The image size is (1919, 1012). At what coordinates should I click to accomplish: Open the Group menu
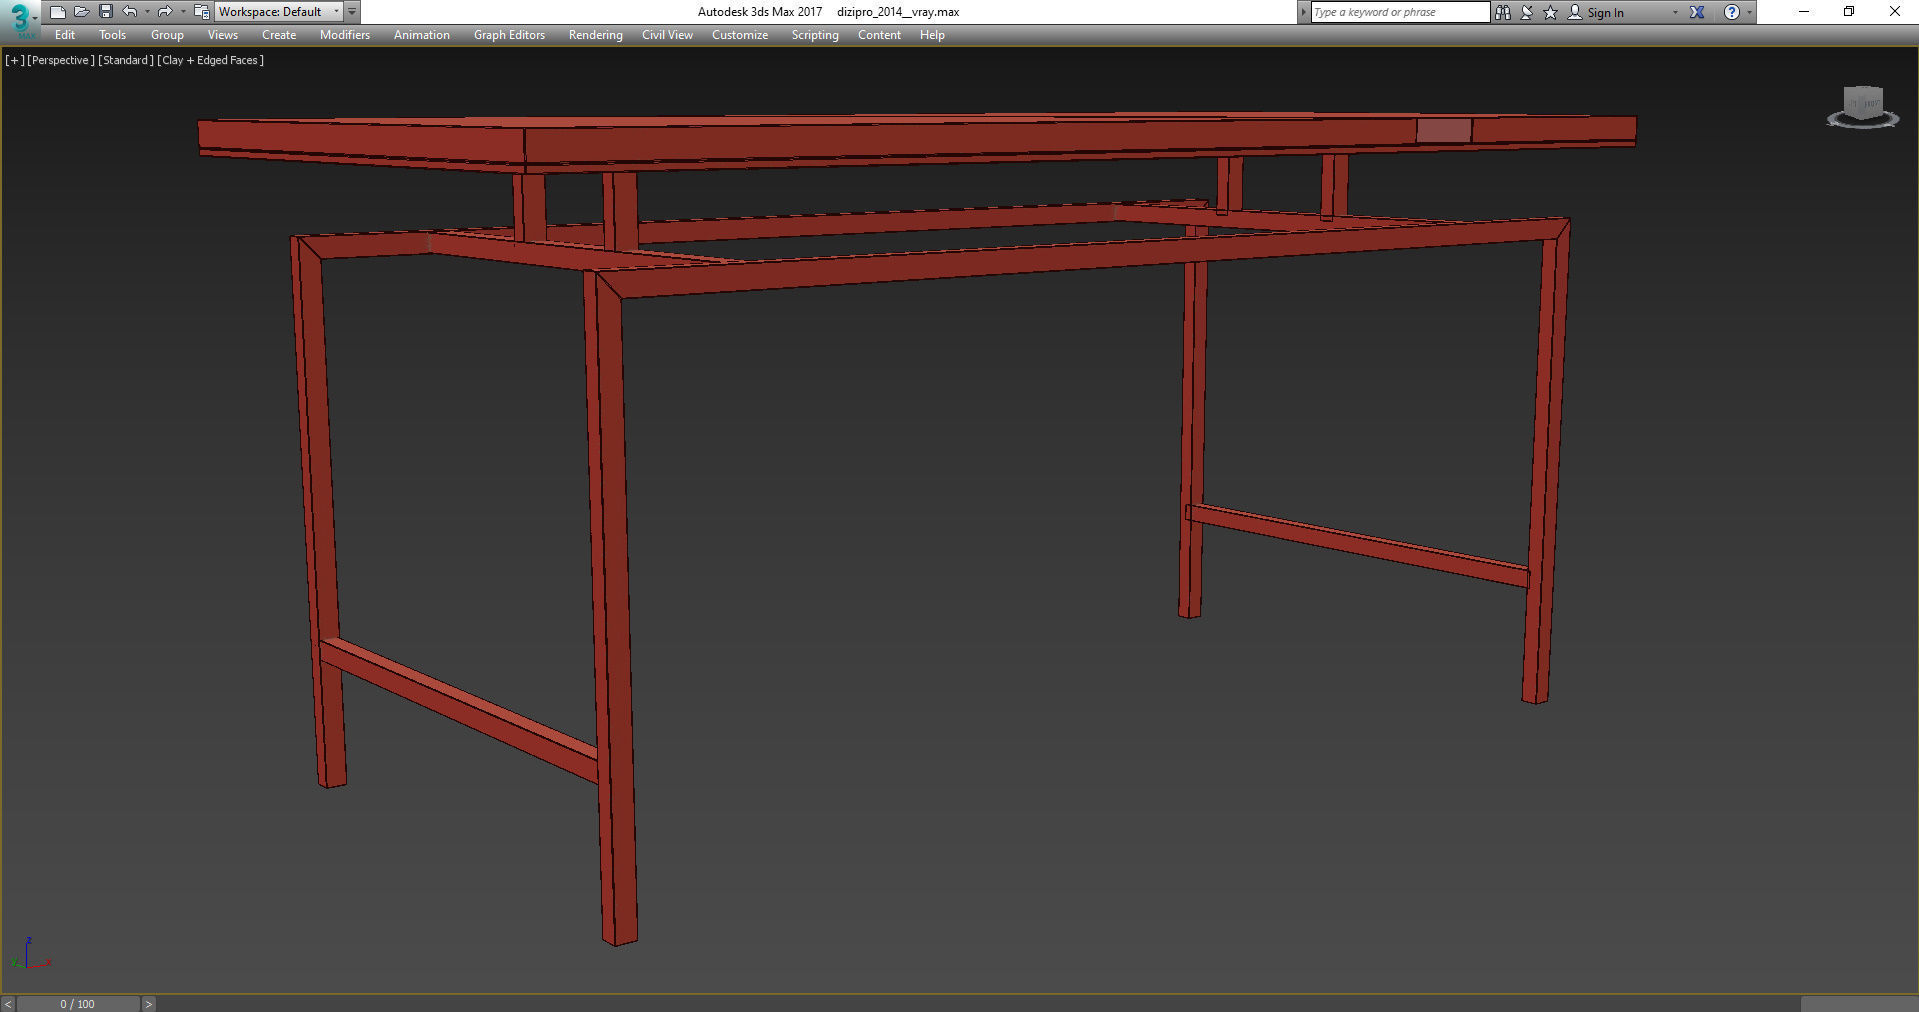[167, 35]
